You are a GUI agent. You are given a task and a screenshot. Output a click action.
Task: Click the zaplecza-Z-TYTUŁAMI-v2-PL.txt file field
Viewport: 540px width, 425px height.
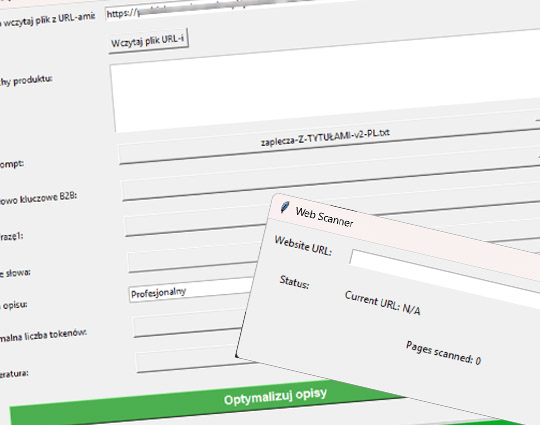329,137
